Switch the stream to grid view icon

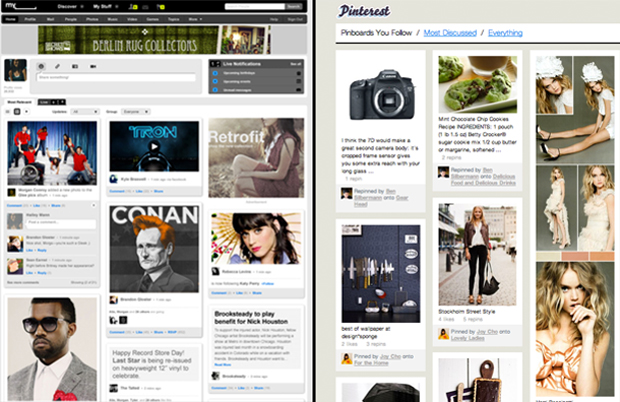click(x=17, y=112)
